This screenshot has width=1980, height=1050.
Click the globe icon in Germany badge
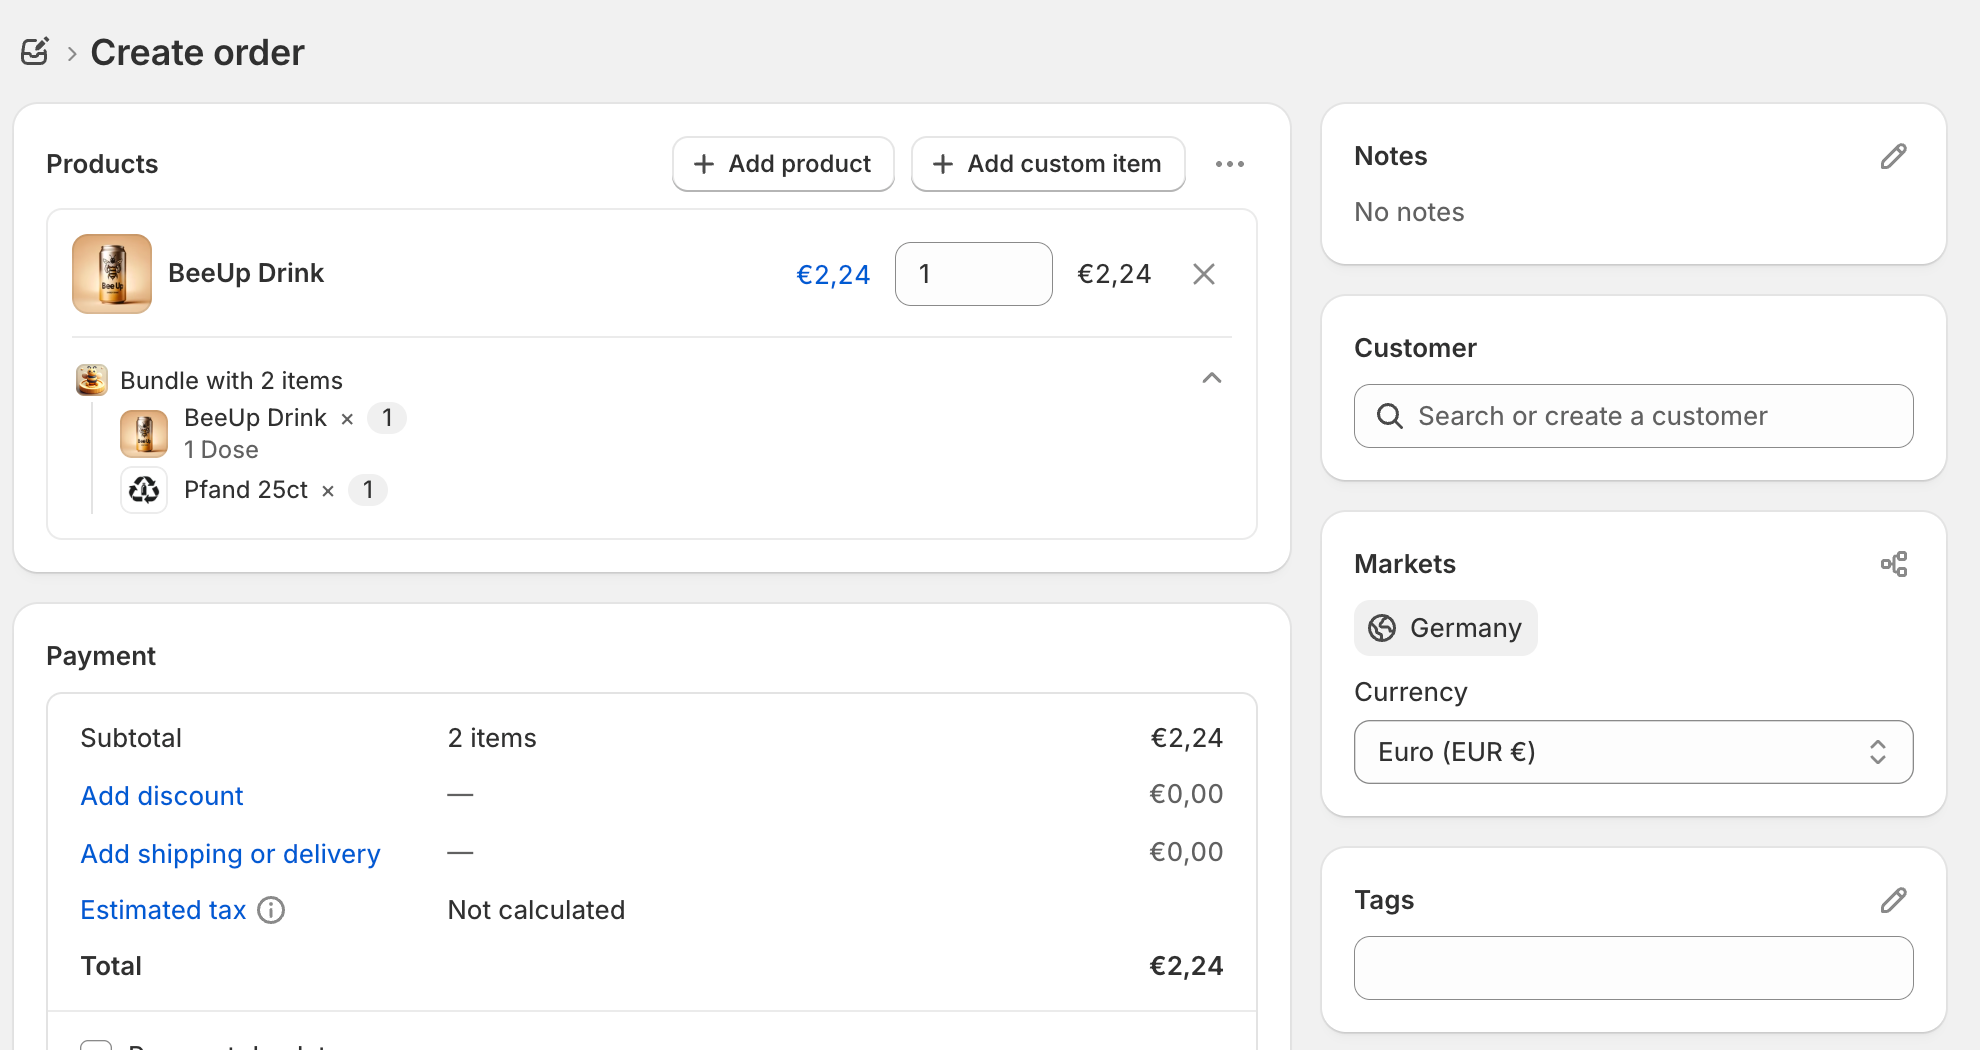1382,628
